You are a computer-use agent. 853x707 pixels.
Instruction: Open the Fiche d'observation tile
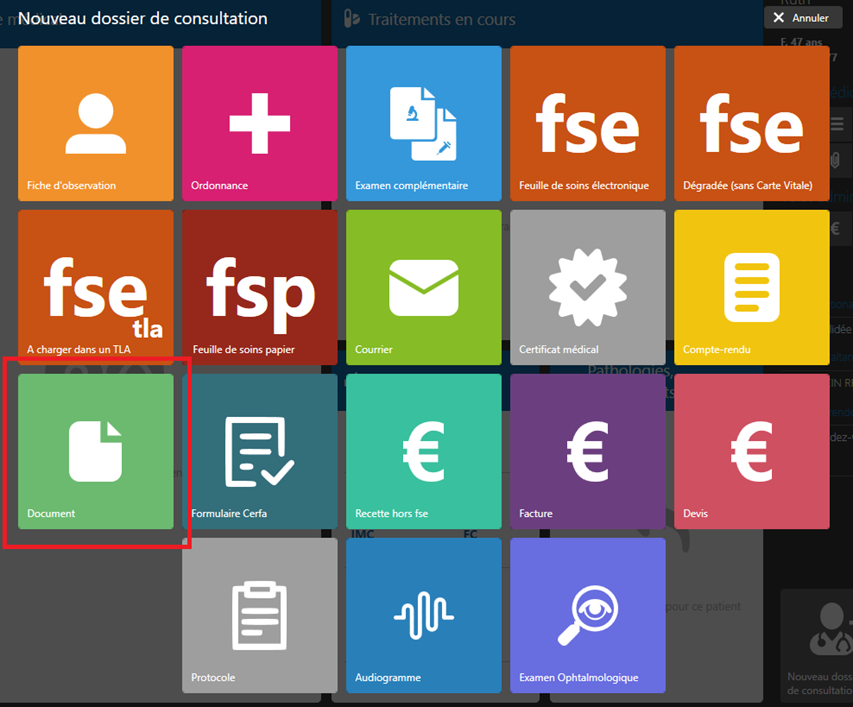[96, 123]
